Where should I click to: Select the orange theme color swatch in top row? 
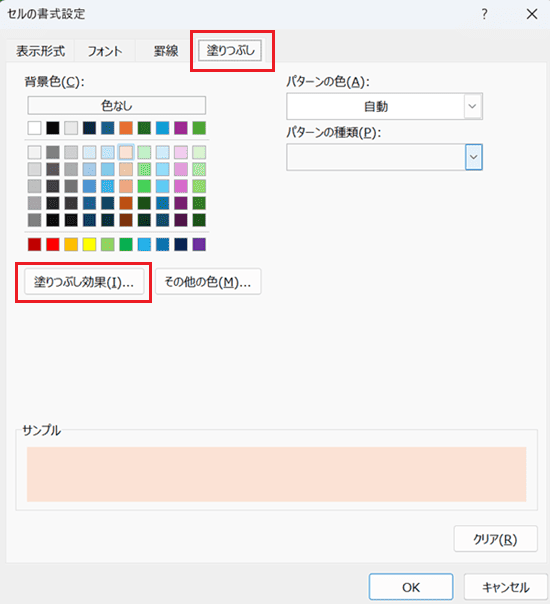[x=126, y=128]
